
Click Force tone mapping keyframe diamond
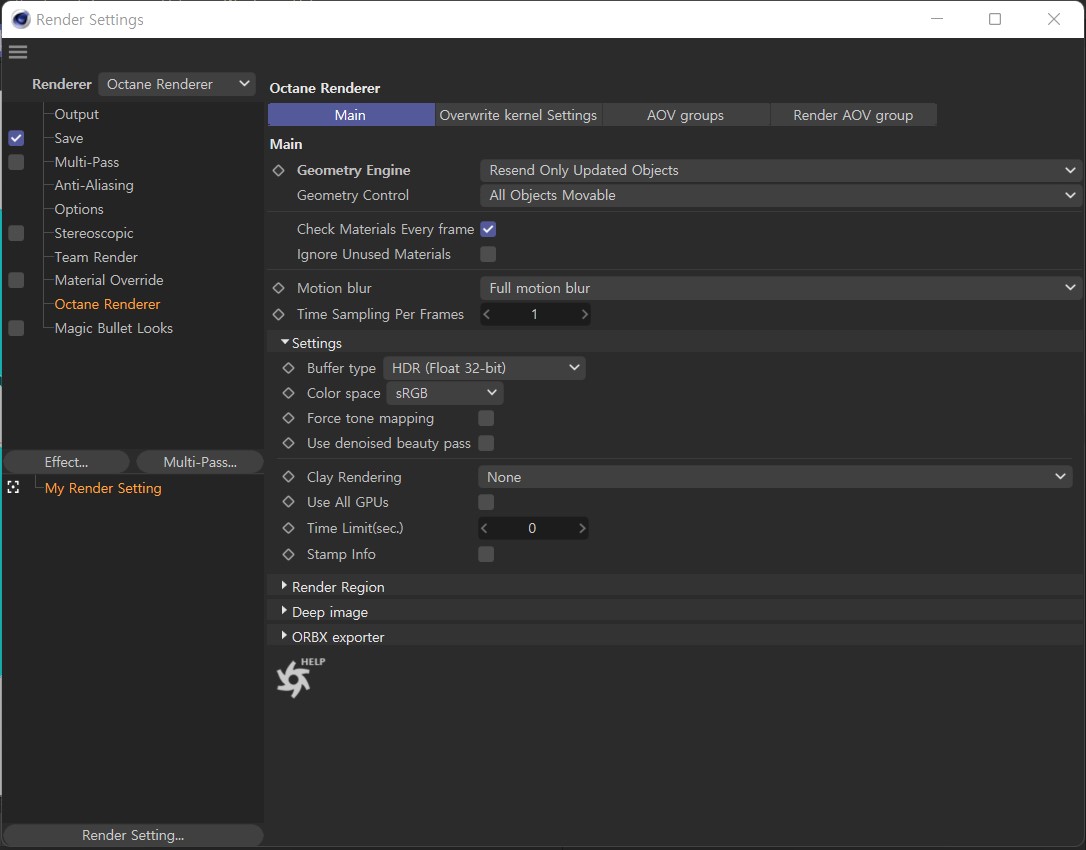(289, 418)
